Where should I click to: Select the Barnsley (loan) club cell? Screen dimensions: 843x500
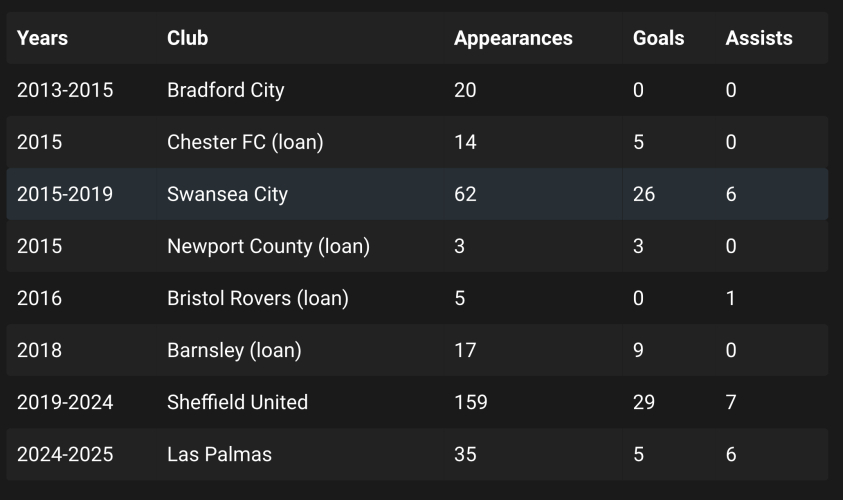[234, 350]
